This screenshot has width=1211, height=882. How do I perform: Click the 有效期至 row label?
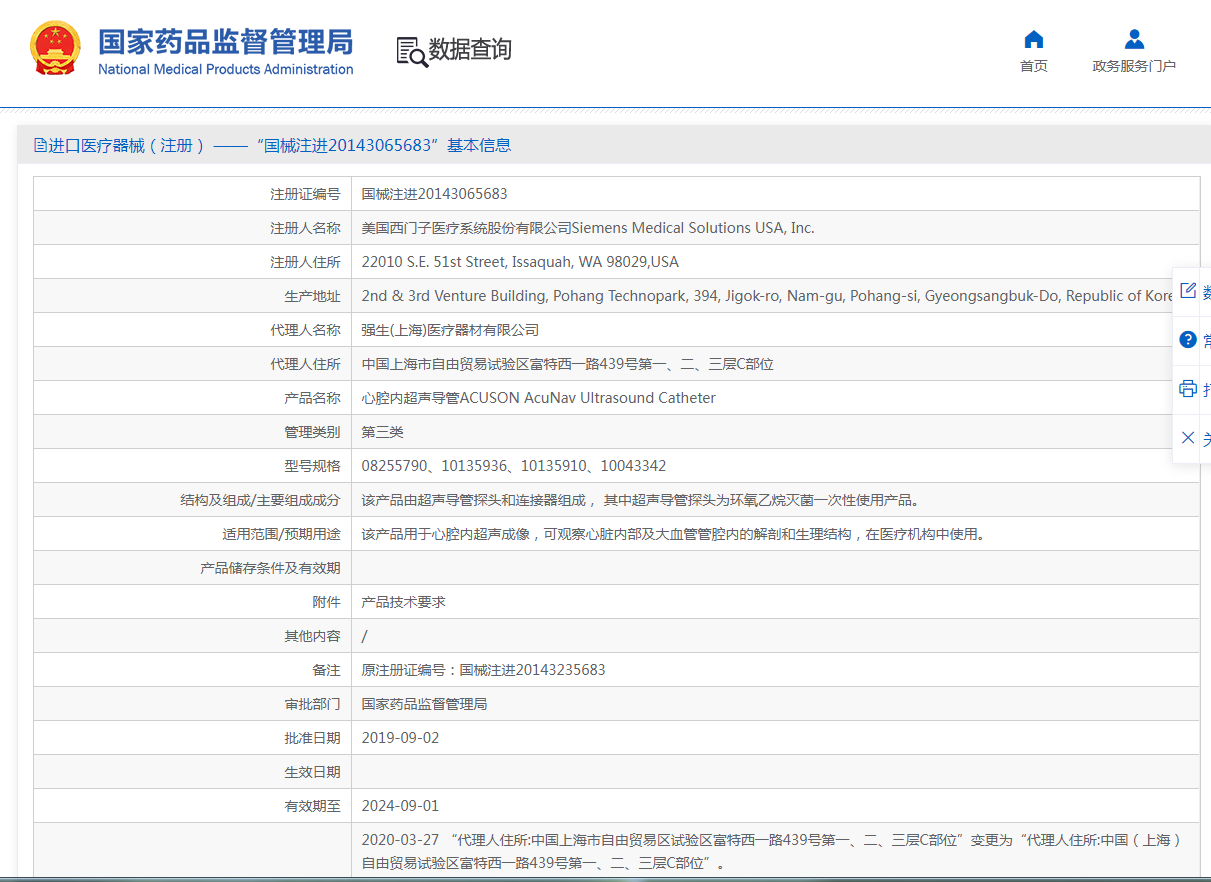point(312,806)
